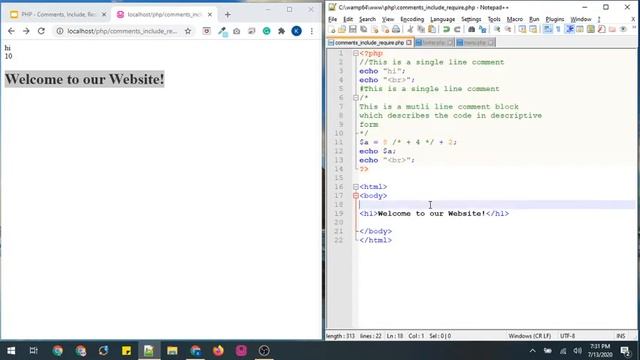Open Task View on the taskbar
Screen dimensions: 640x360
click(34, 351)
